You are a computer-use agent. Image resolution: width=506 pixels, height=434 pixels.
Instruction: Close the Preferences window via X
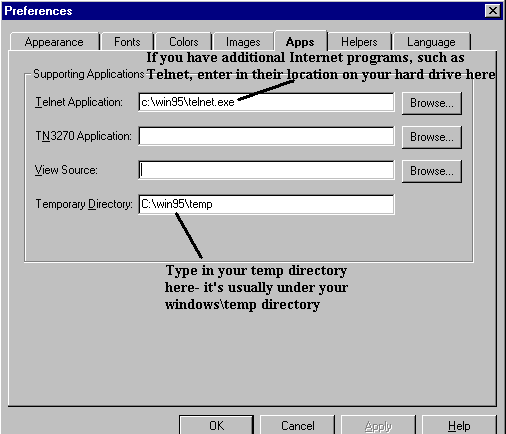coord(493,11)
